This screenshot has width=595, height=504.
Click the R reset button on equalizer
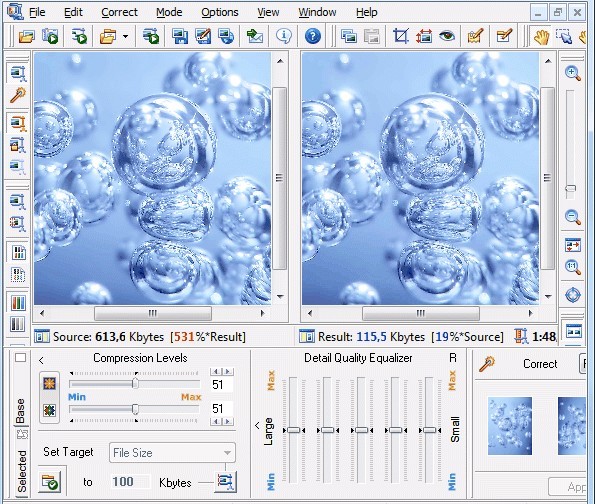tap(453, 358)
